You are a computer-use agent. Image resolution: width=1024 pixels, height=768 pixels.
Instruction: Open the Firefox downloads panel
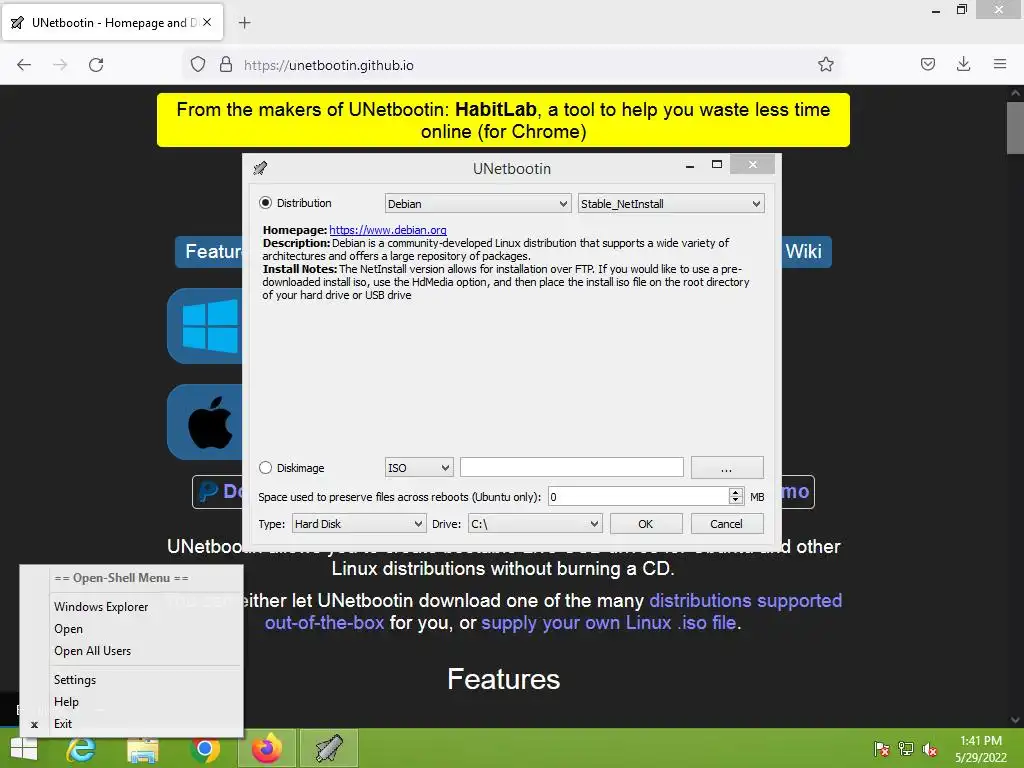pyautogui.click(x=963, y=64)
